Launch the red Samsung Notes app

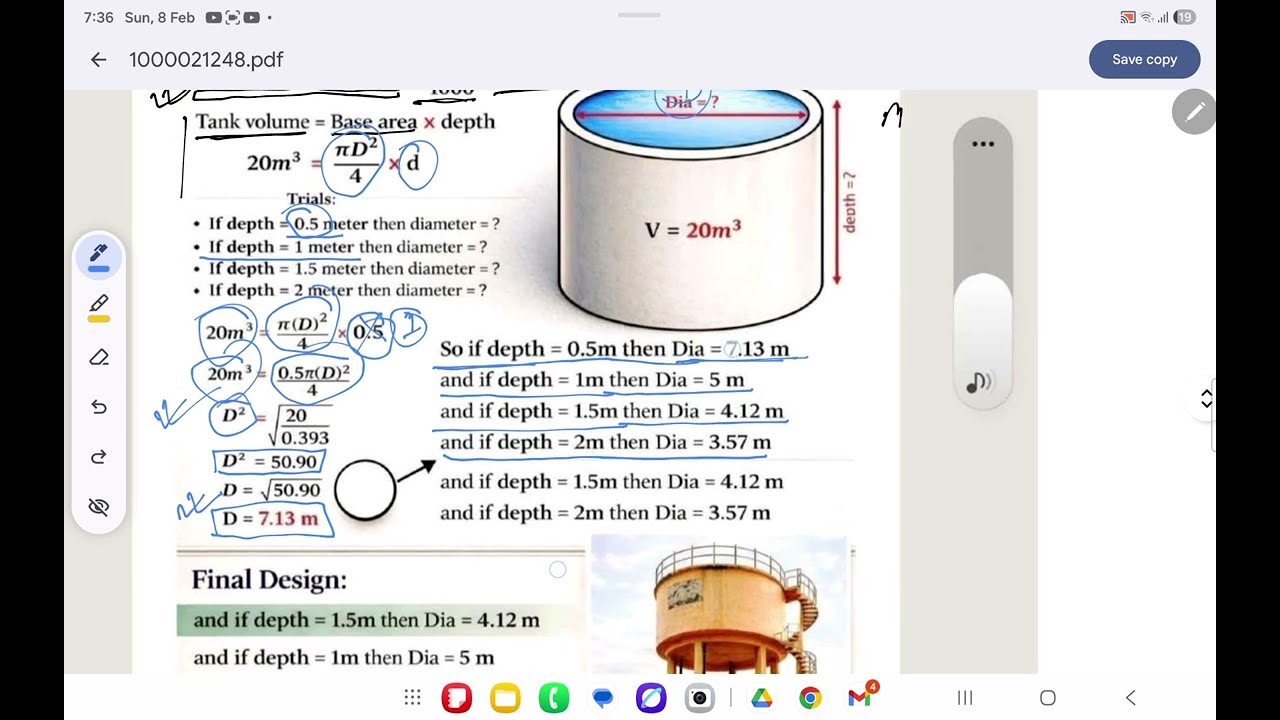[x=457, y=698]
